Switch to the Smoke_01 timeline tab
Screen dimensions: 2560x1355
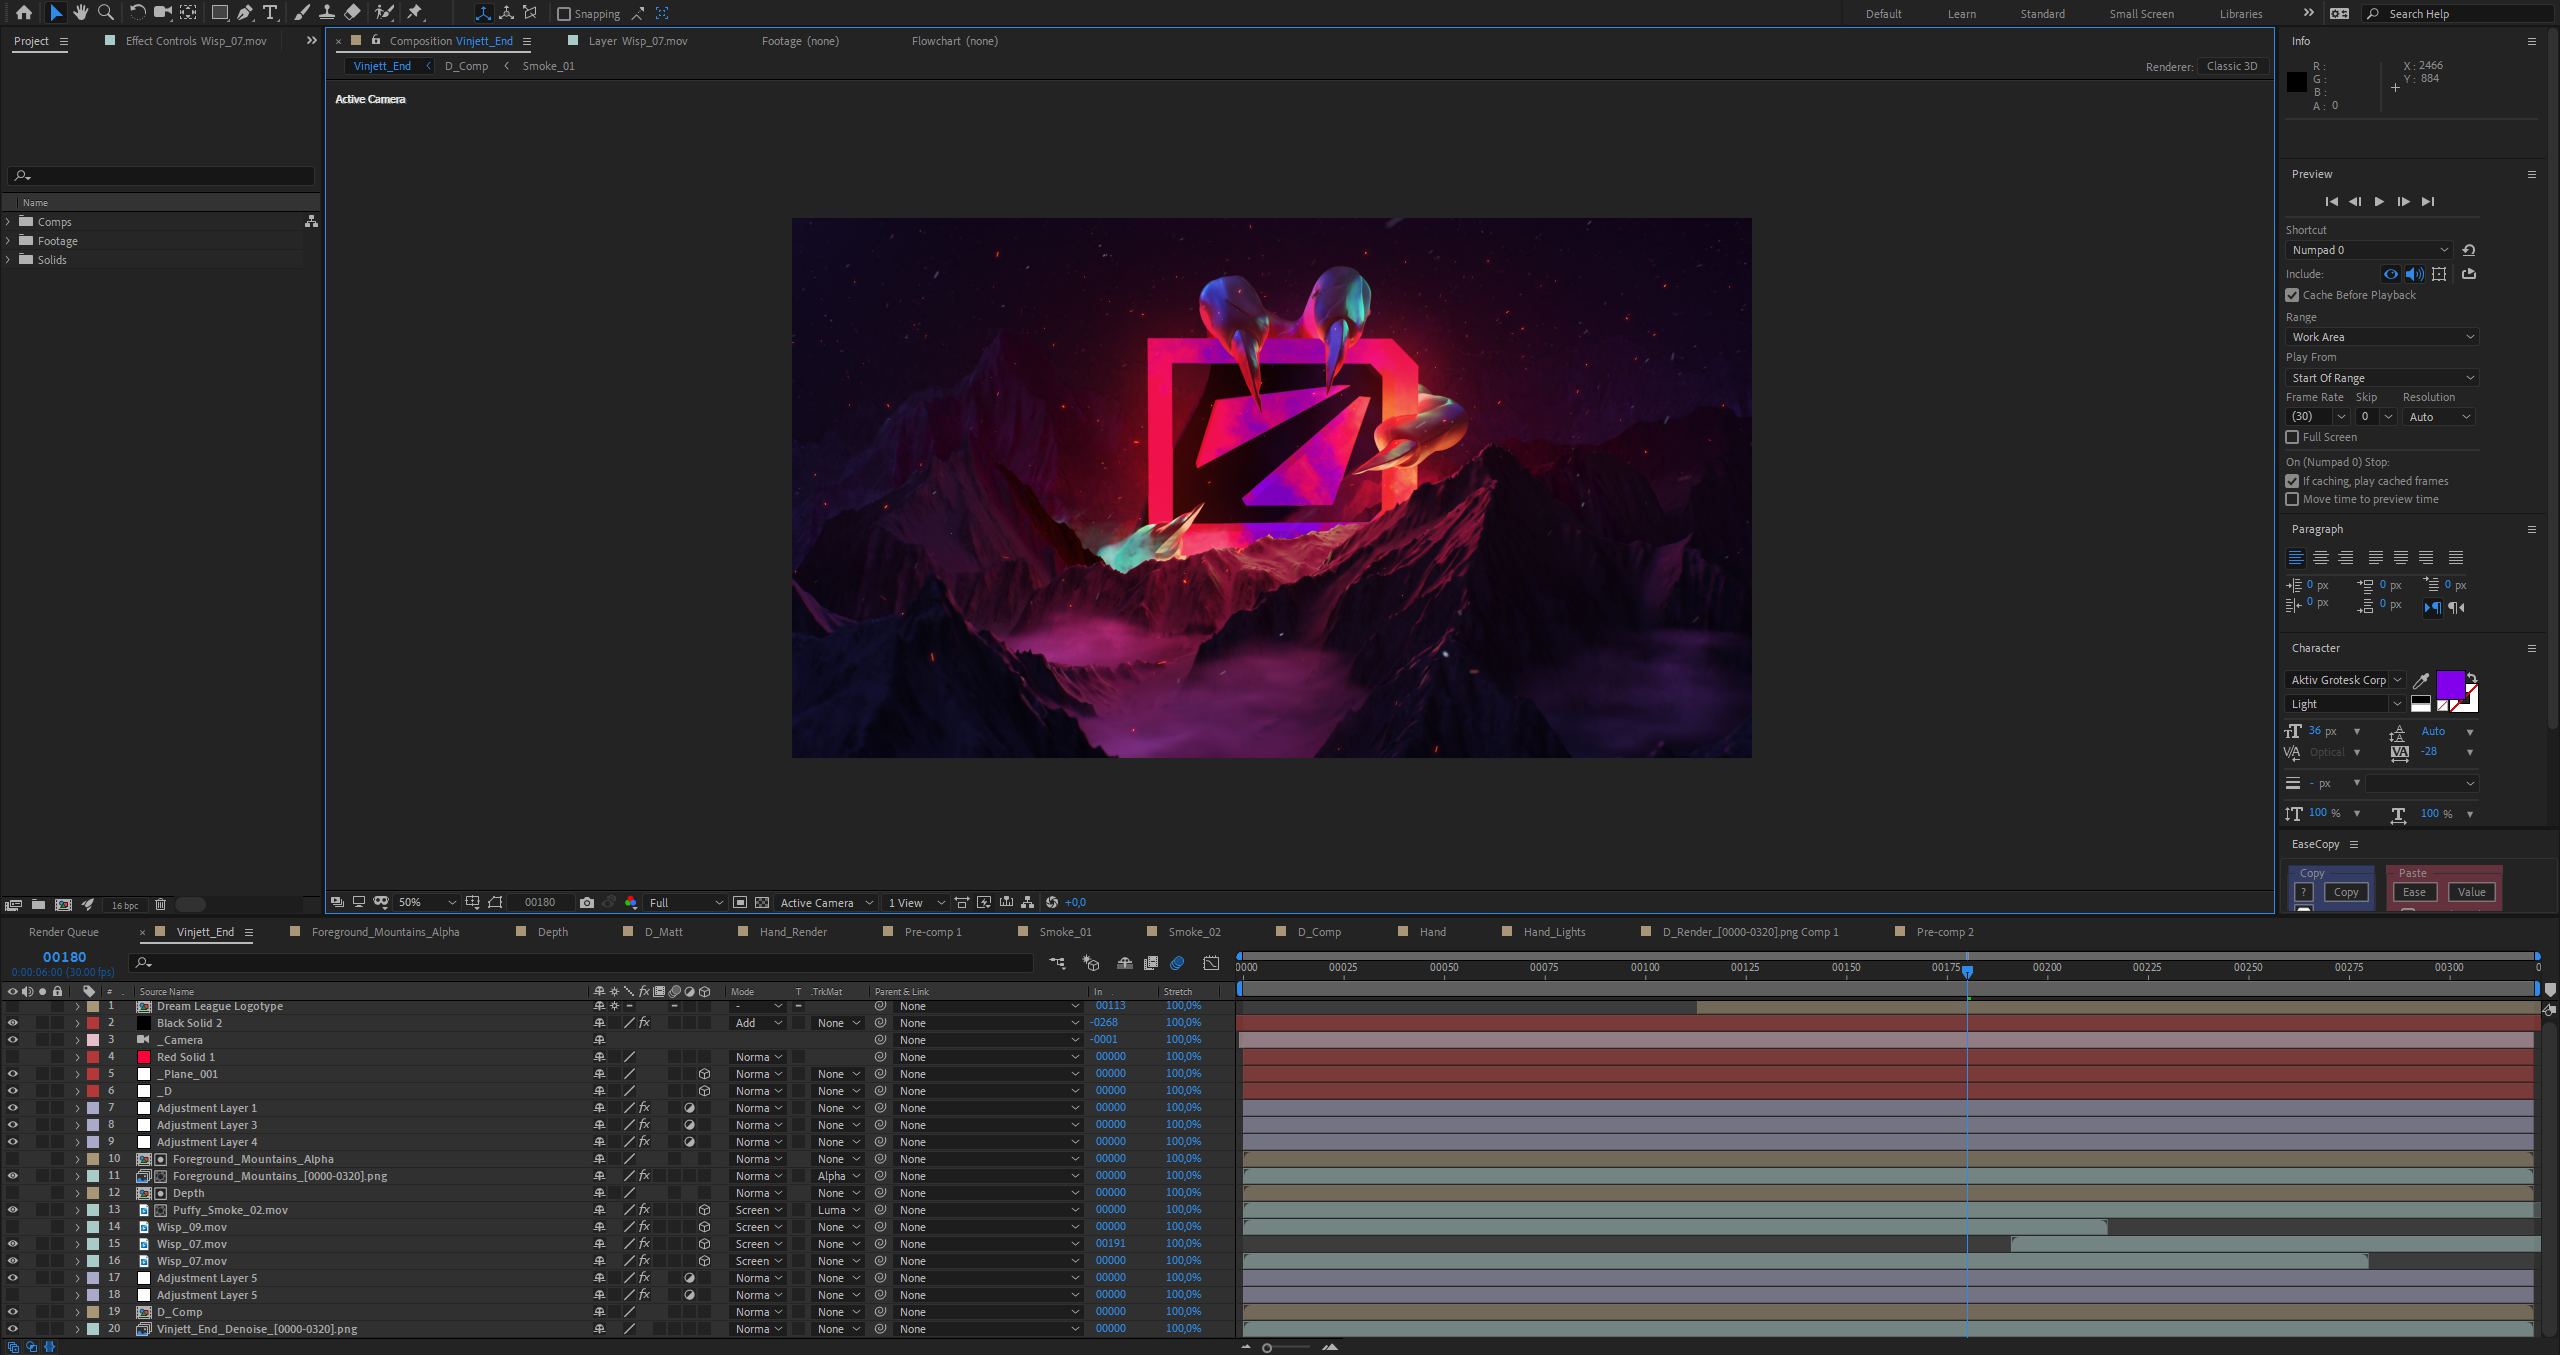(x=1064, y=932)
